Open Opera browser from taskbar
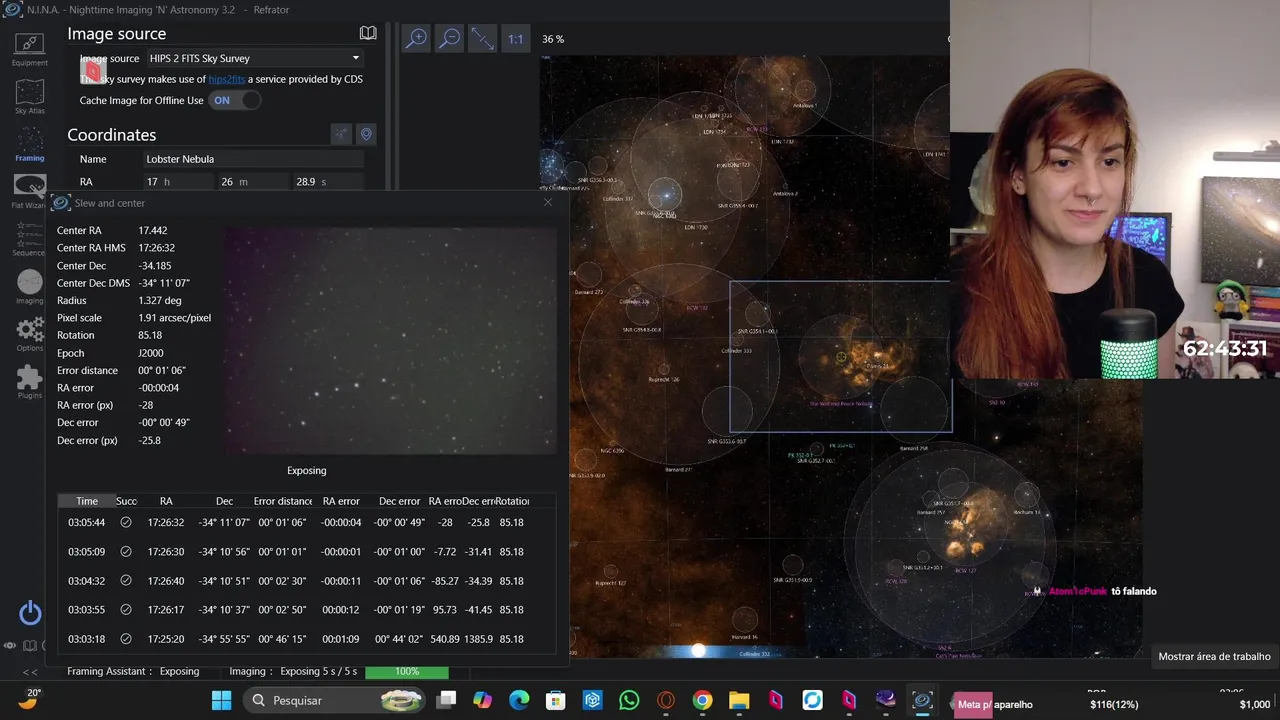 [x=666, y=700]
